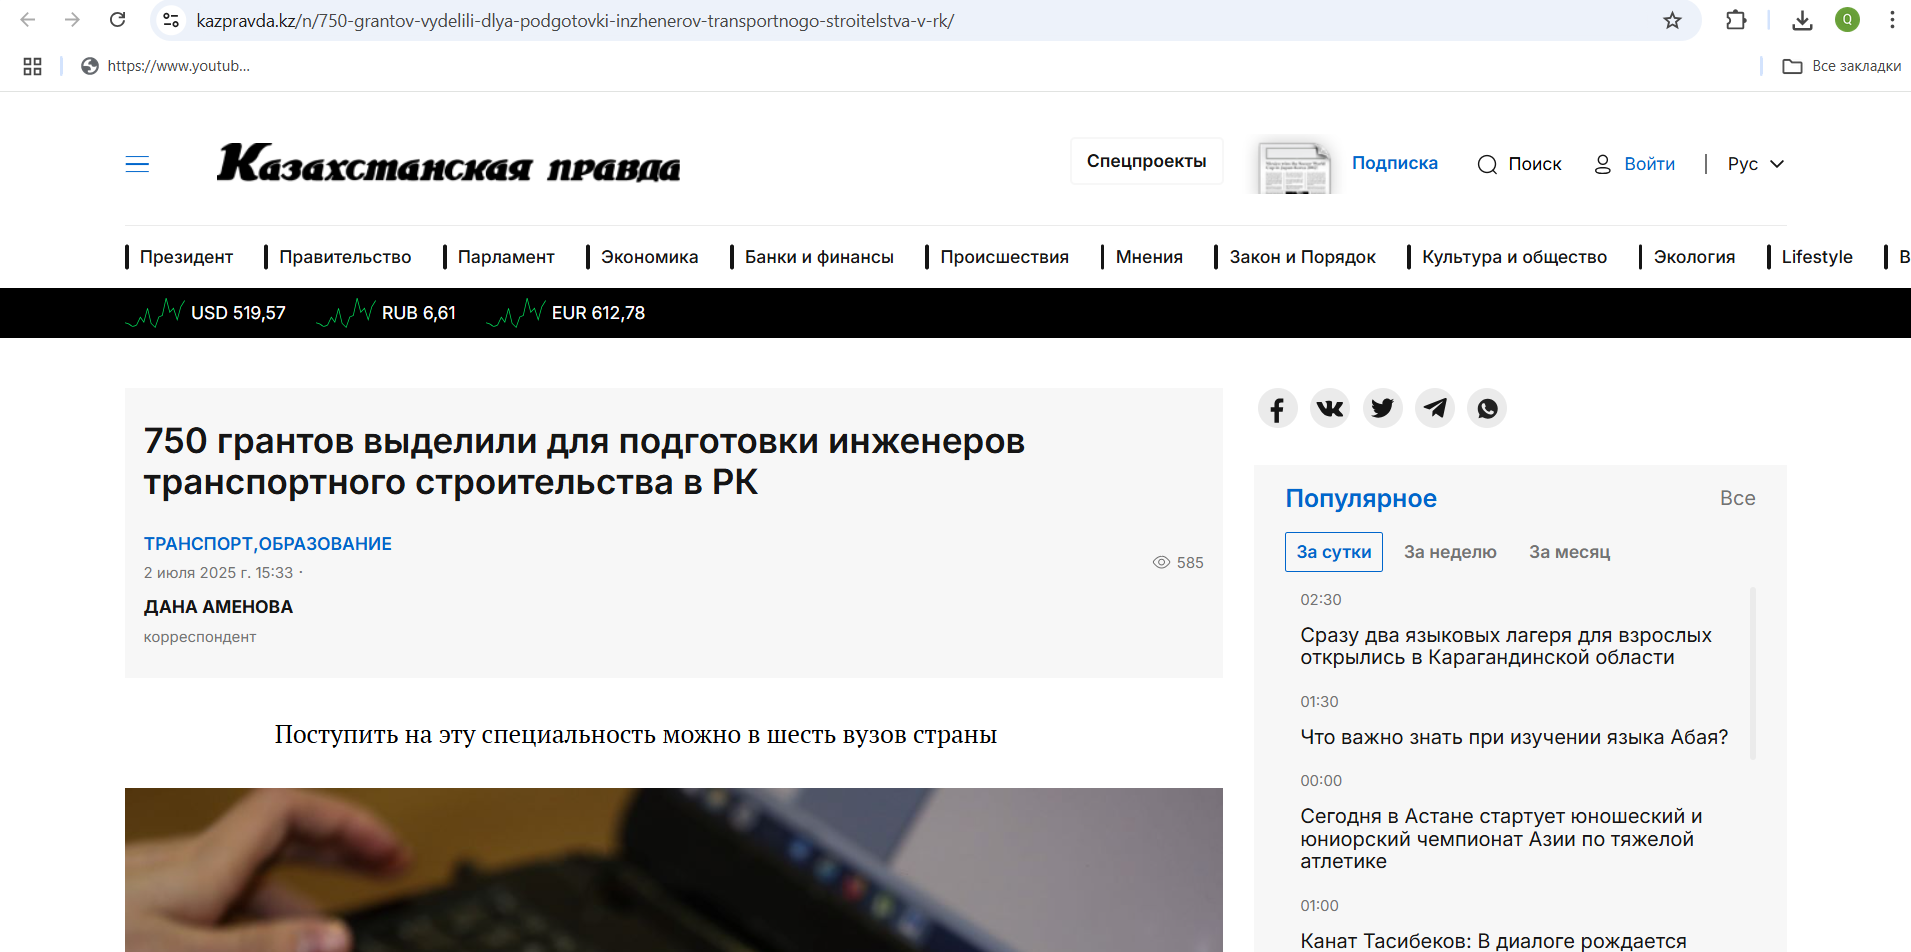Open site information icon in address bar

tap(171, 20)
